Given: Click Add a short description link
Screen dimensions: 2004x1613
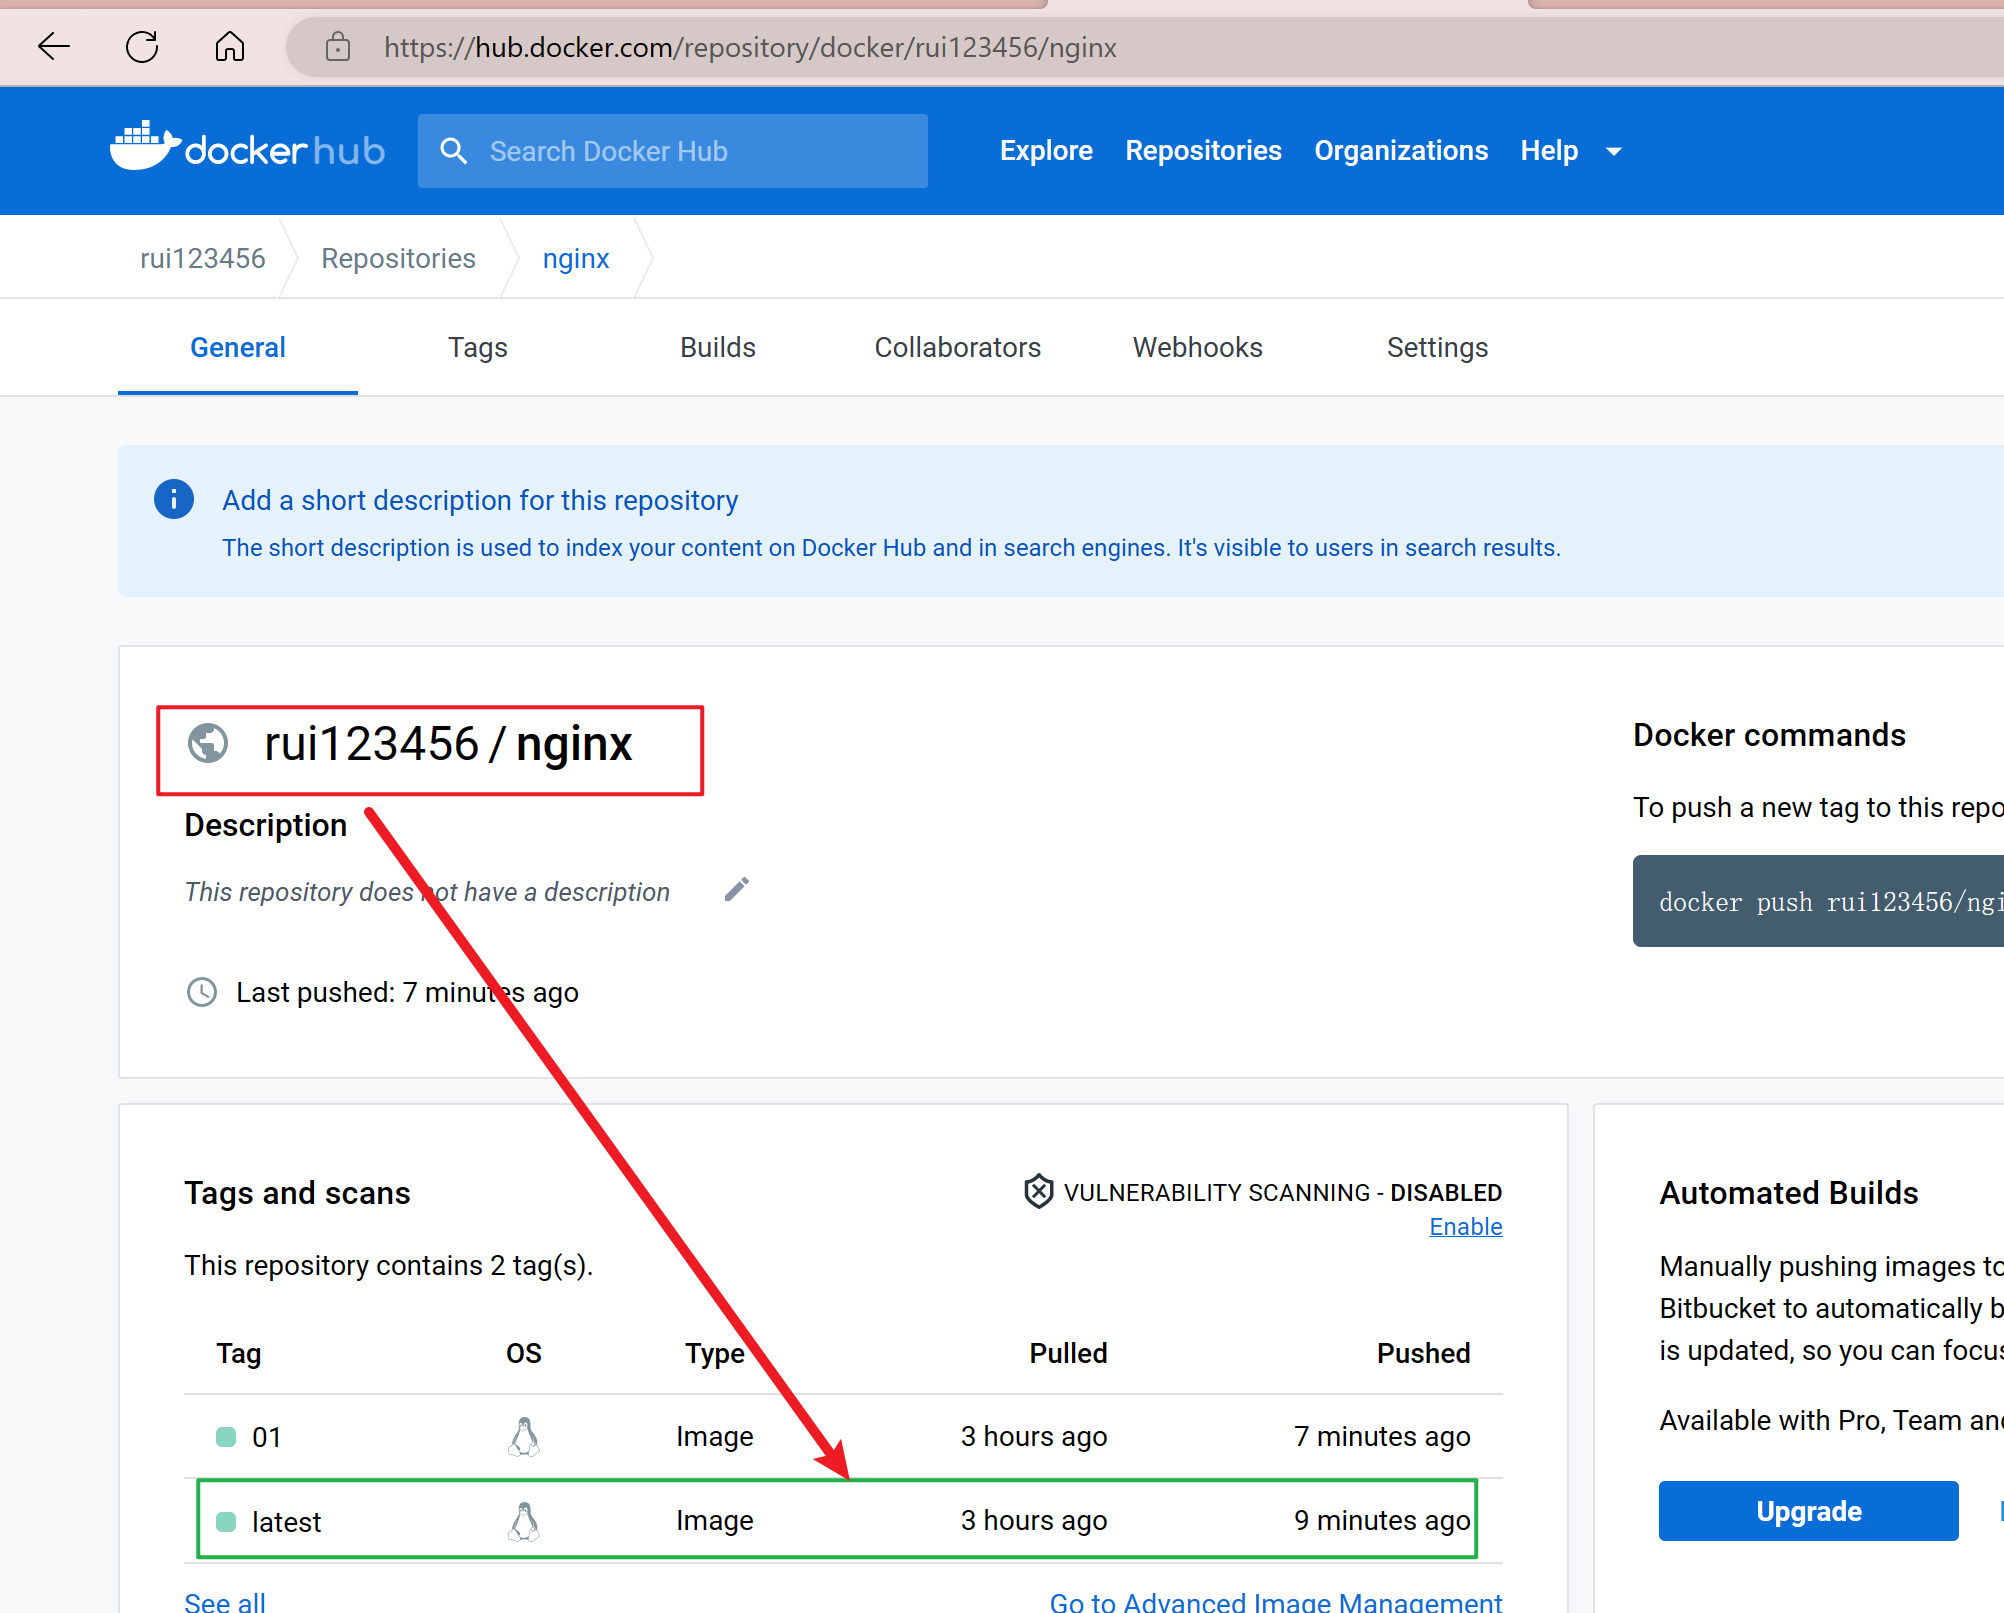Looking at the screenshot, I should 480,500.
